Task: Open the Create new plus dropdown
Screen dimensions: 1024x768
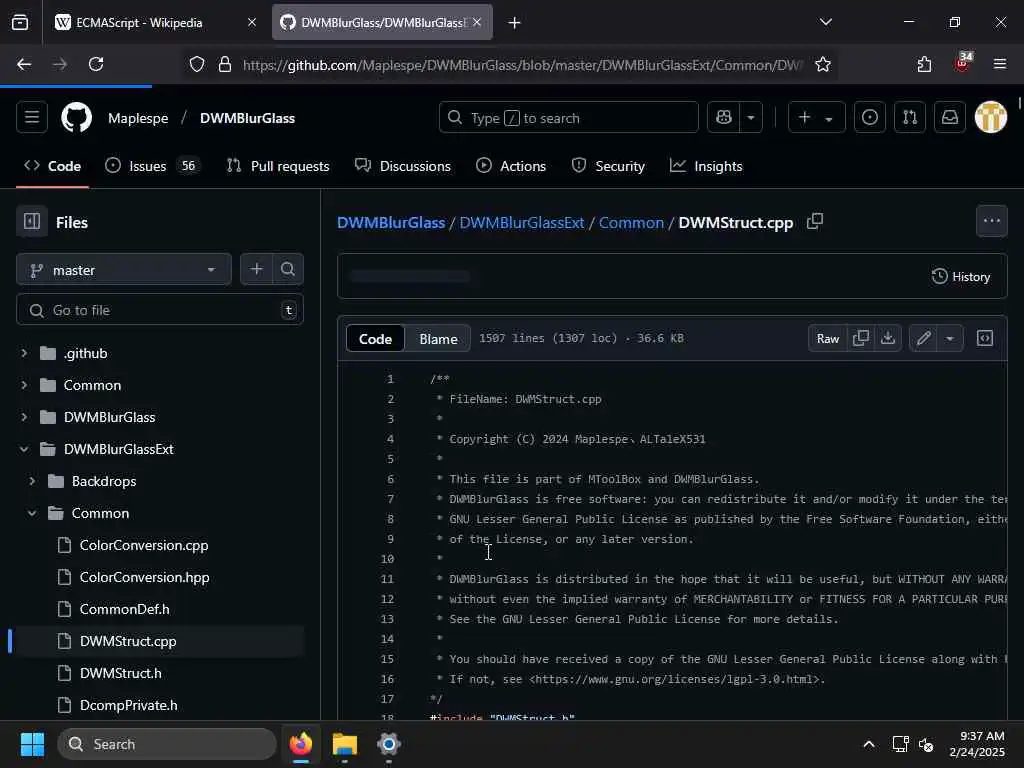Action: 816,118
